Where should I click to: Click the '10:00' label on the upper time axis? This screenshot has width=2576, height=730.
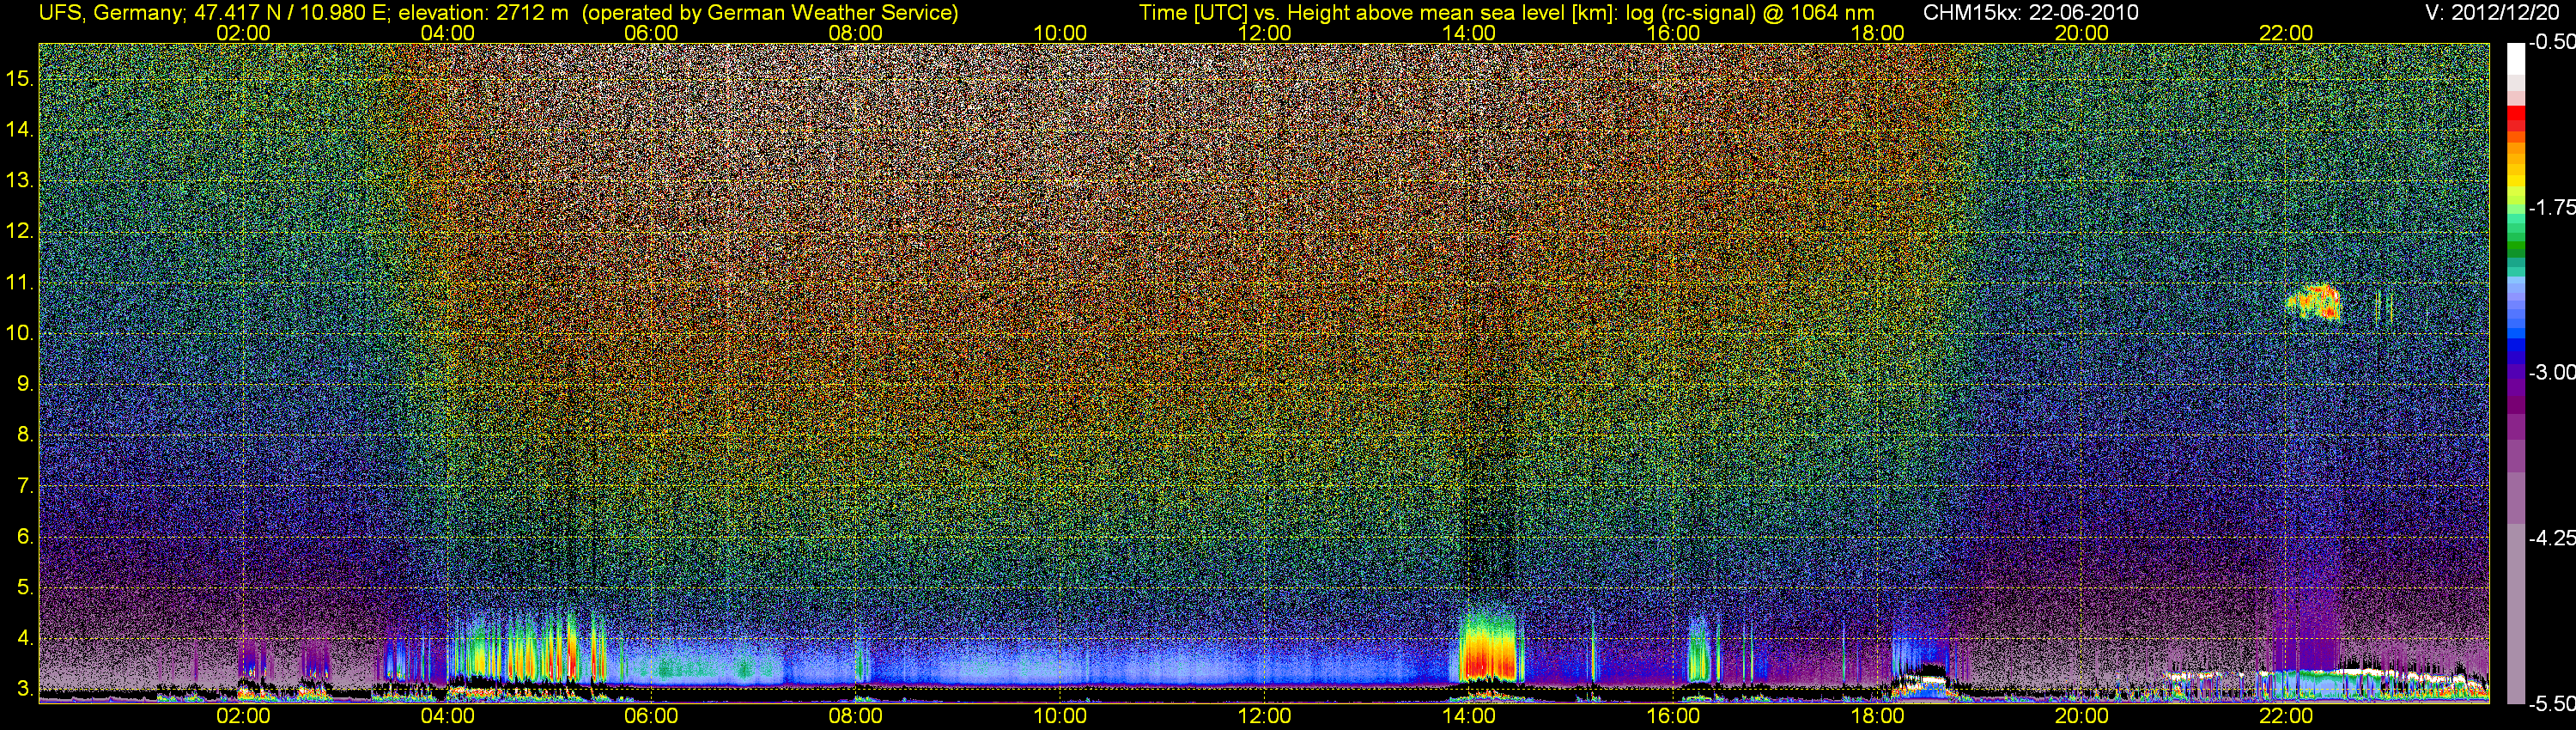1060,33
